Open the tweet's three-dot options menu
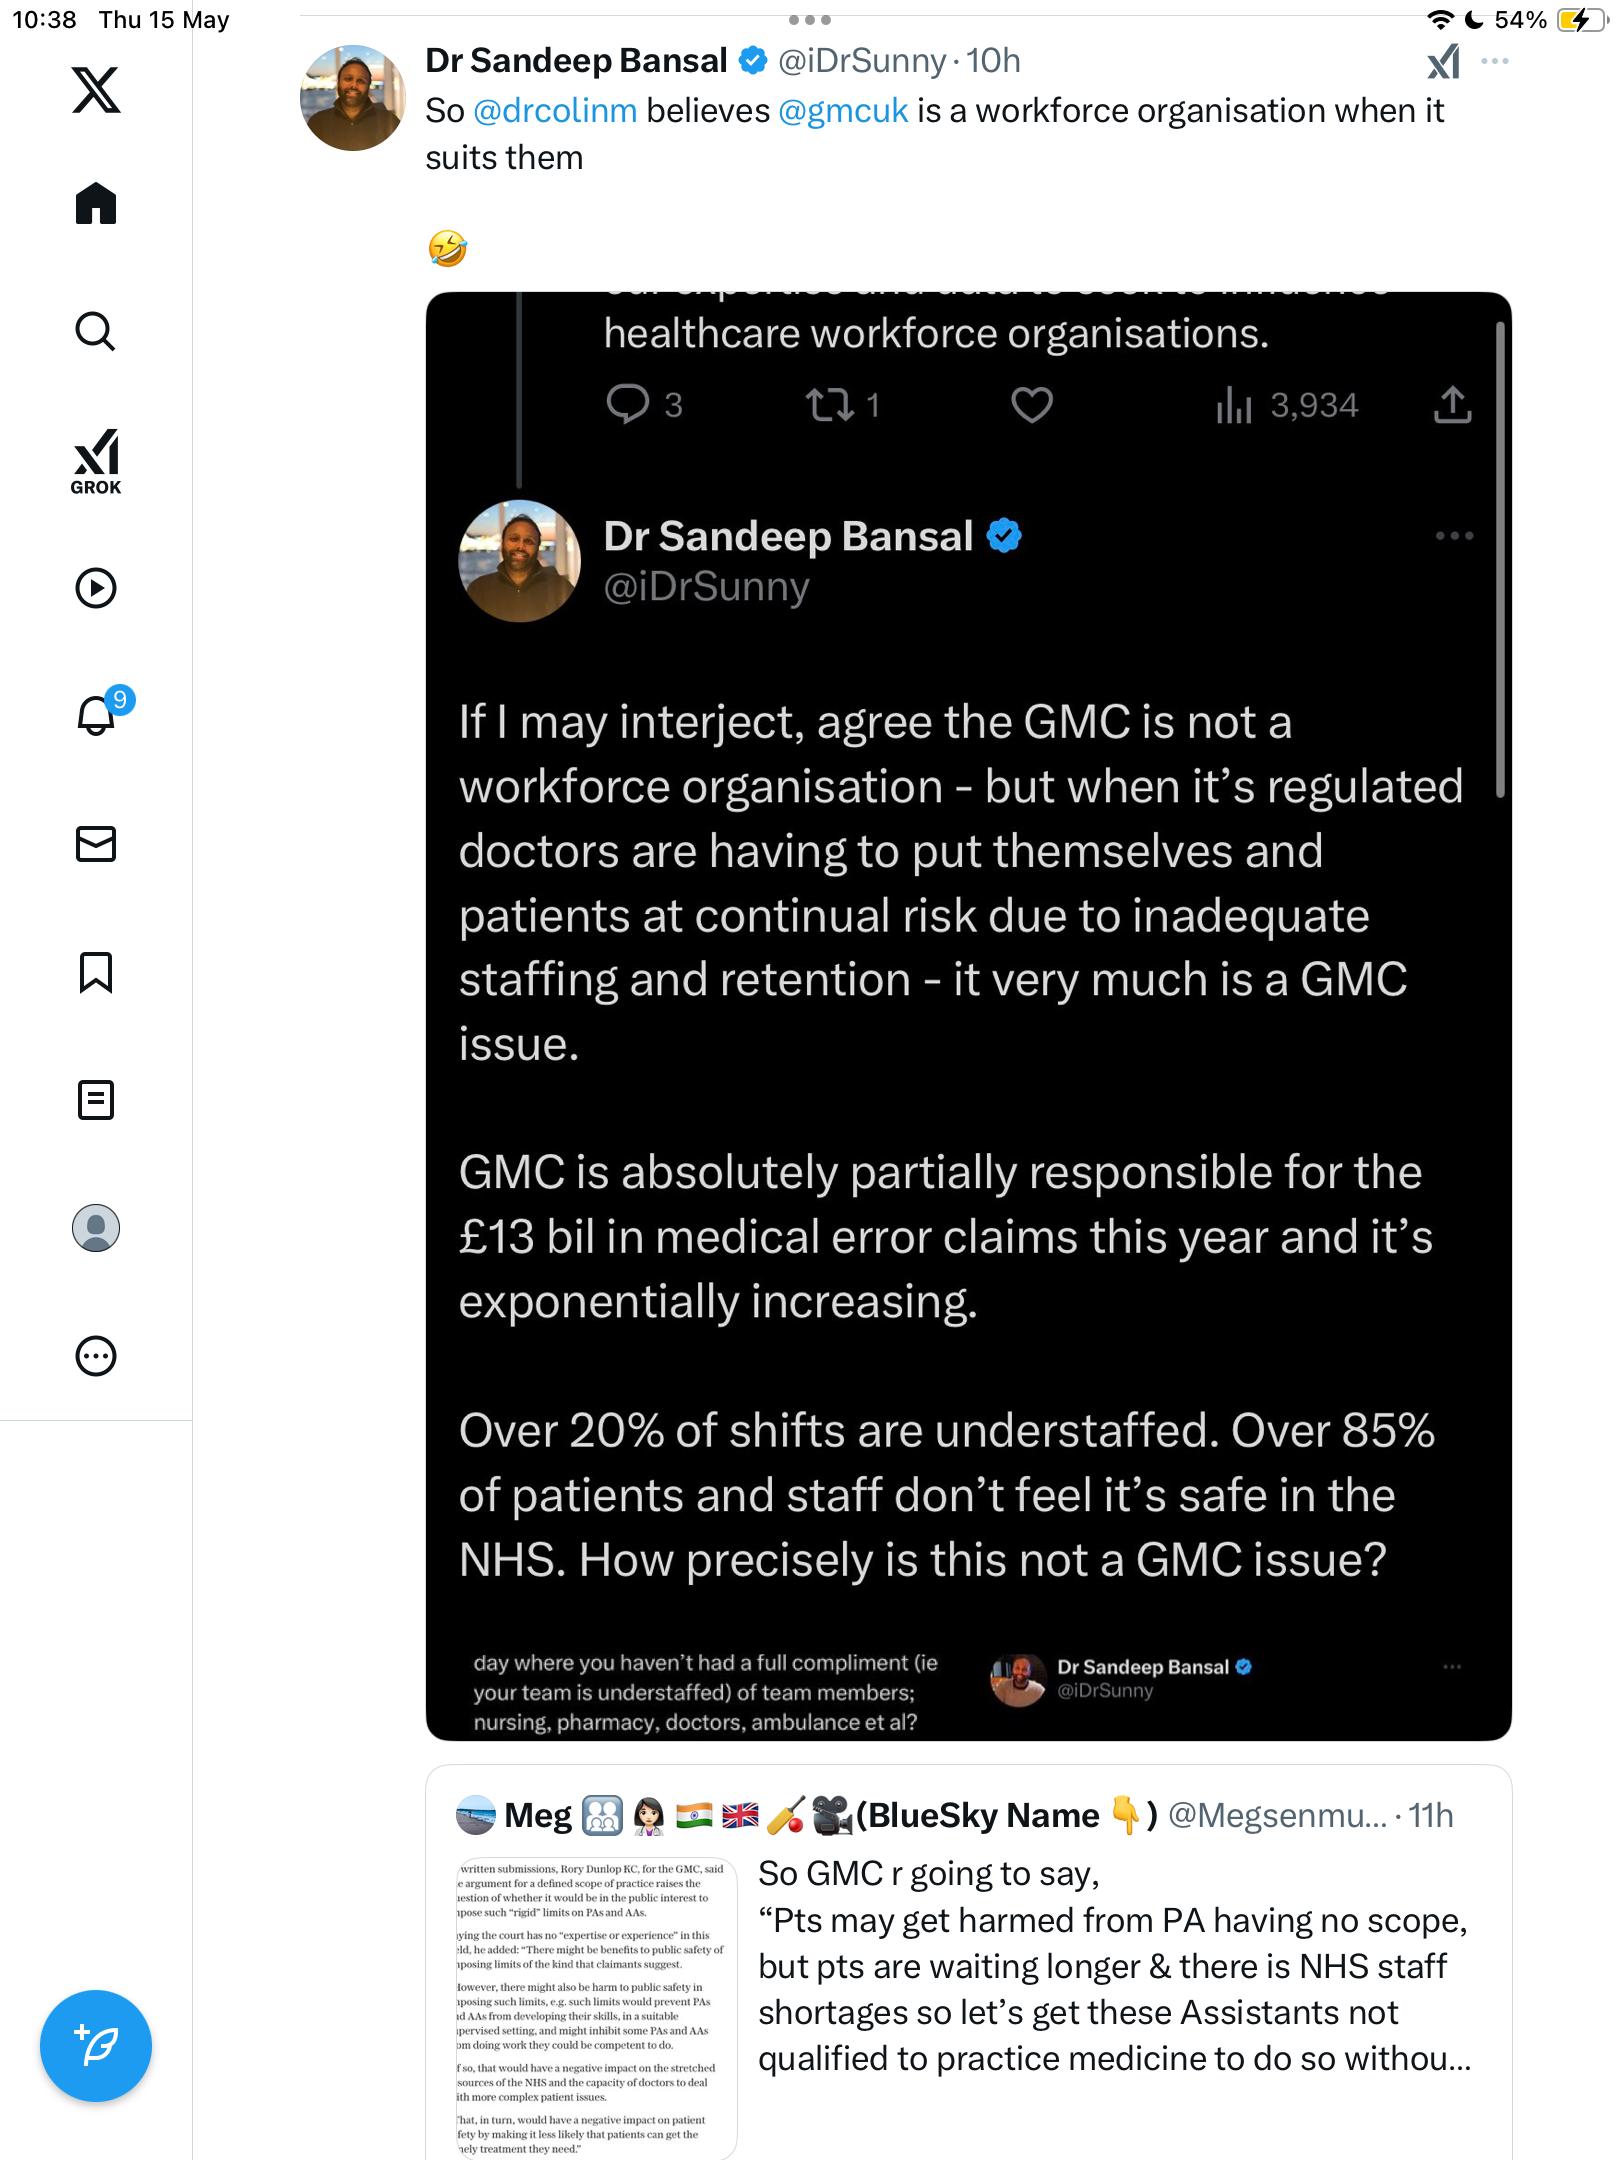Image resolution: width=1620 pixels, height=2160 pixels. tap(1495, 61)
